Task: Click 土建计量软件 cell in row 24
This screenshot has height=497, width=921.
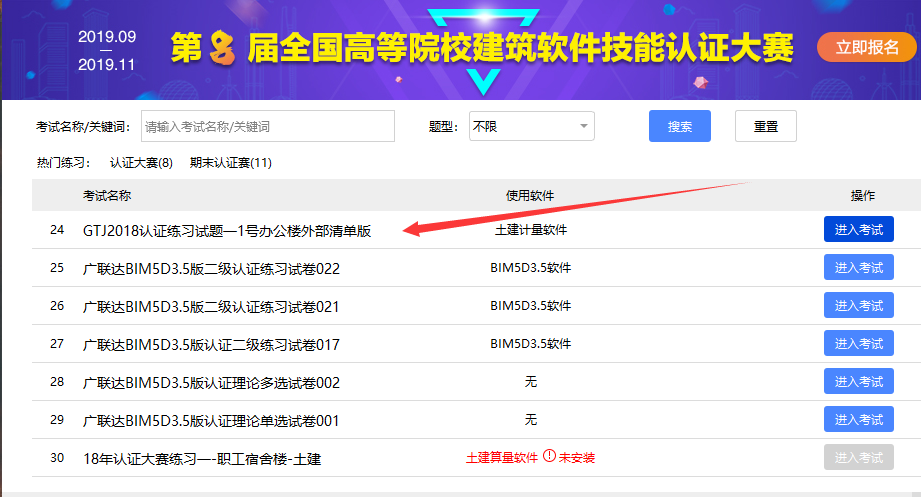Action: [x=530, y=230]
